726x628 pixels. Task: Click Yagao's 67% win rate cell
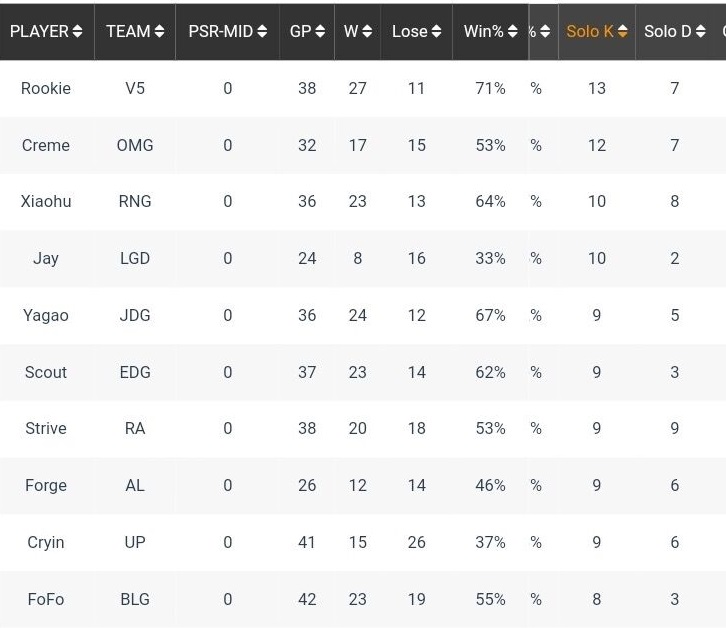coord(490,315)
